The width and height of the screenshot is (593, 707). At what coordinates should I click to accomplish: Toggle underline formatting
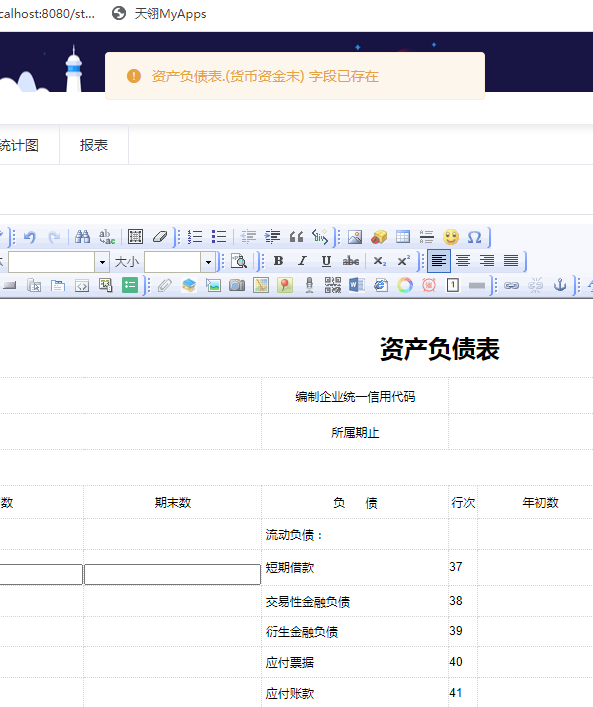pyautogui.click(x=326, y=261)
